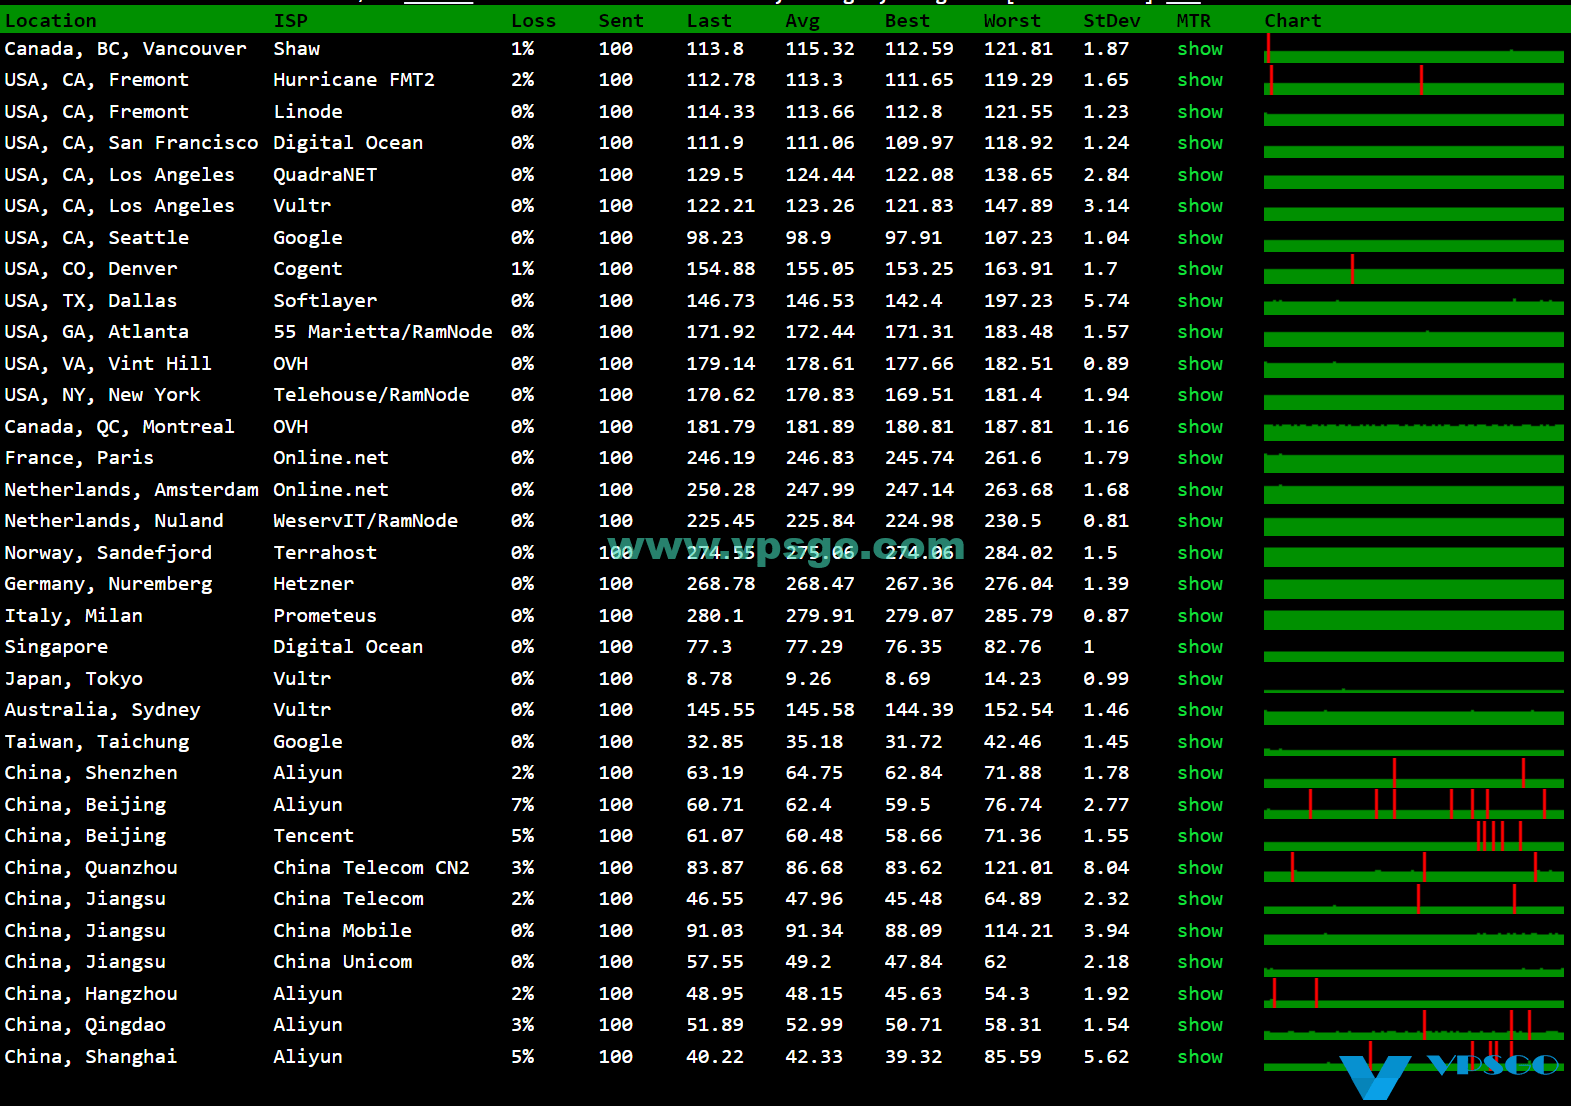Open show link for Fremont Linode row
This screenshot has width=1571, height=1106.
tap(1199, 111)
